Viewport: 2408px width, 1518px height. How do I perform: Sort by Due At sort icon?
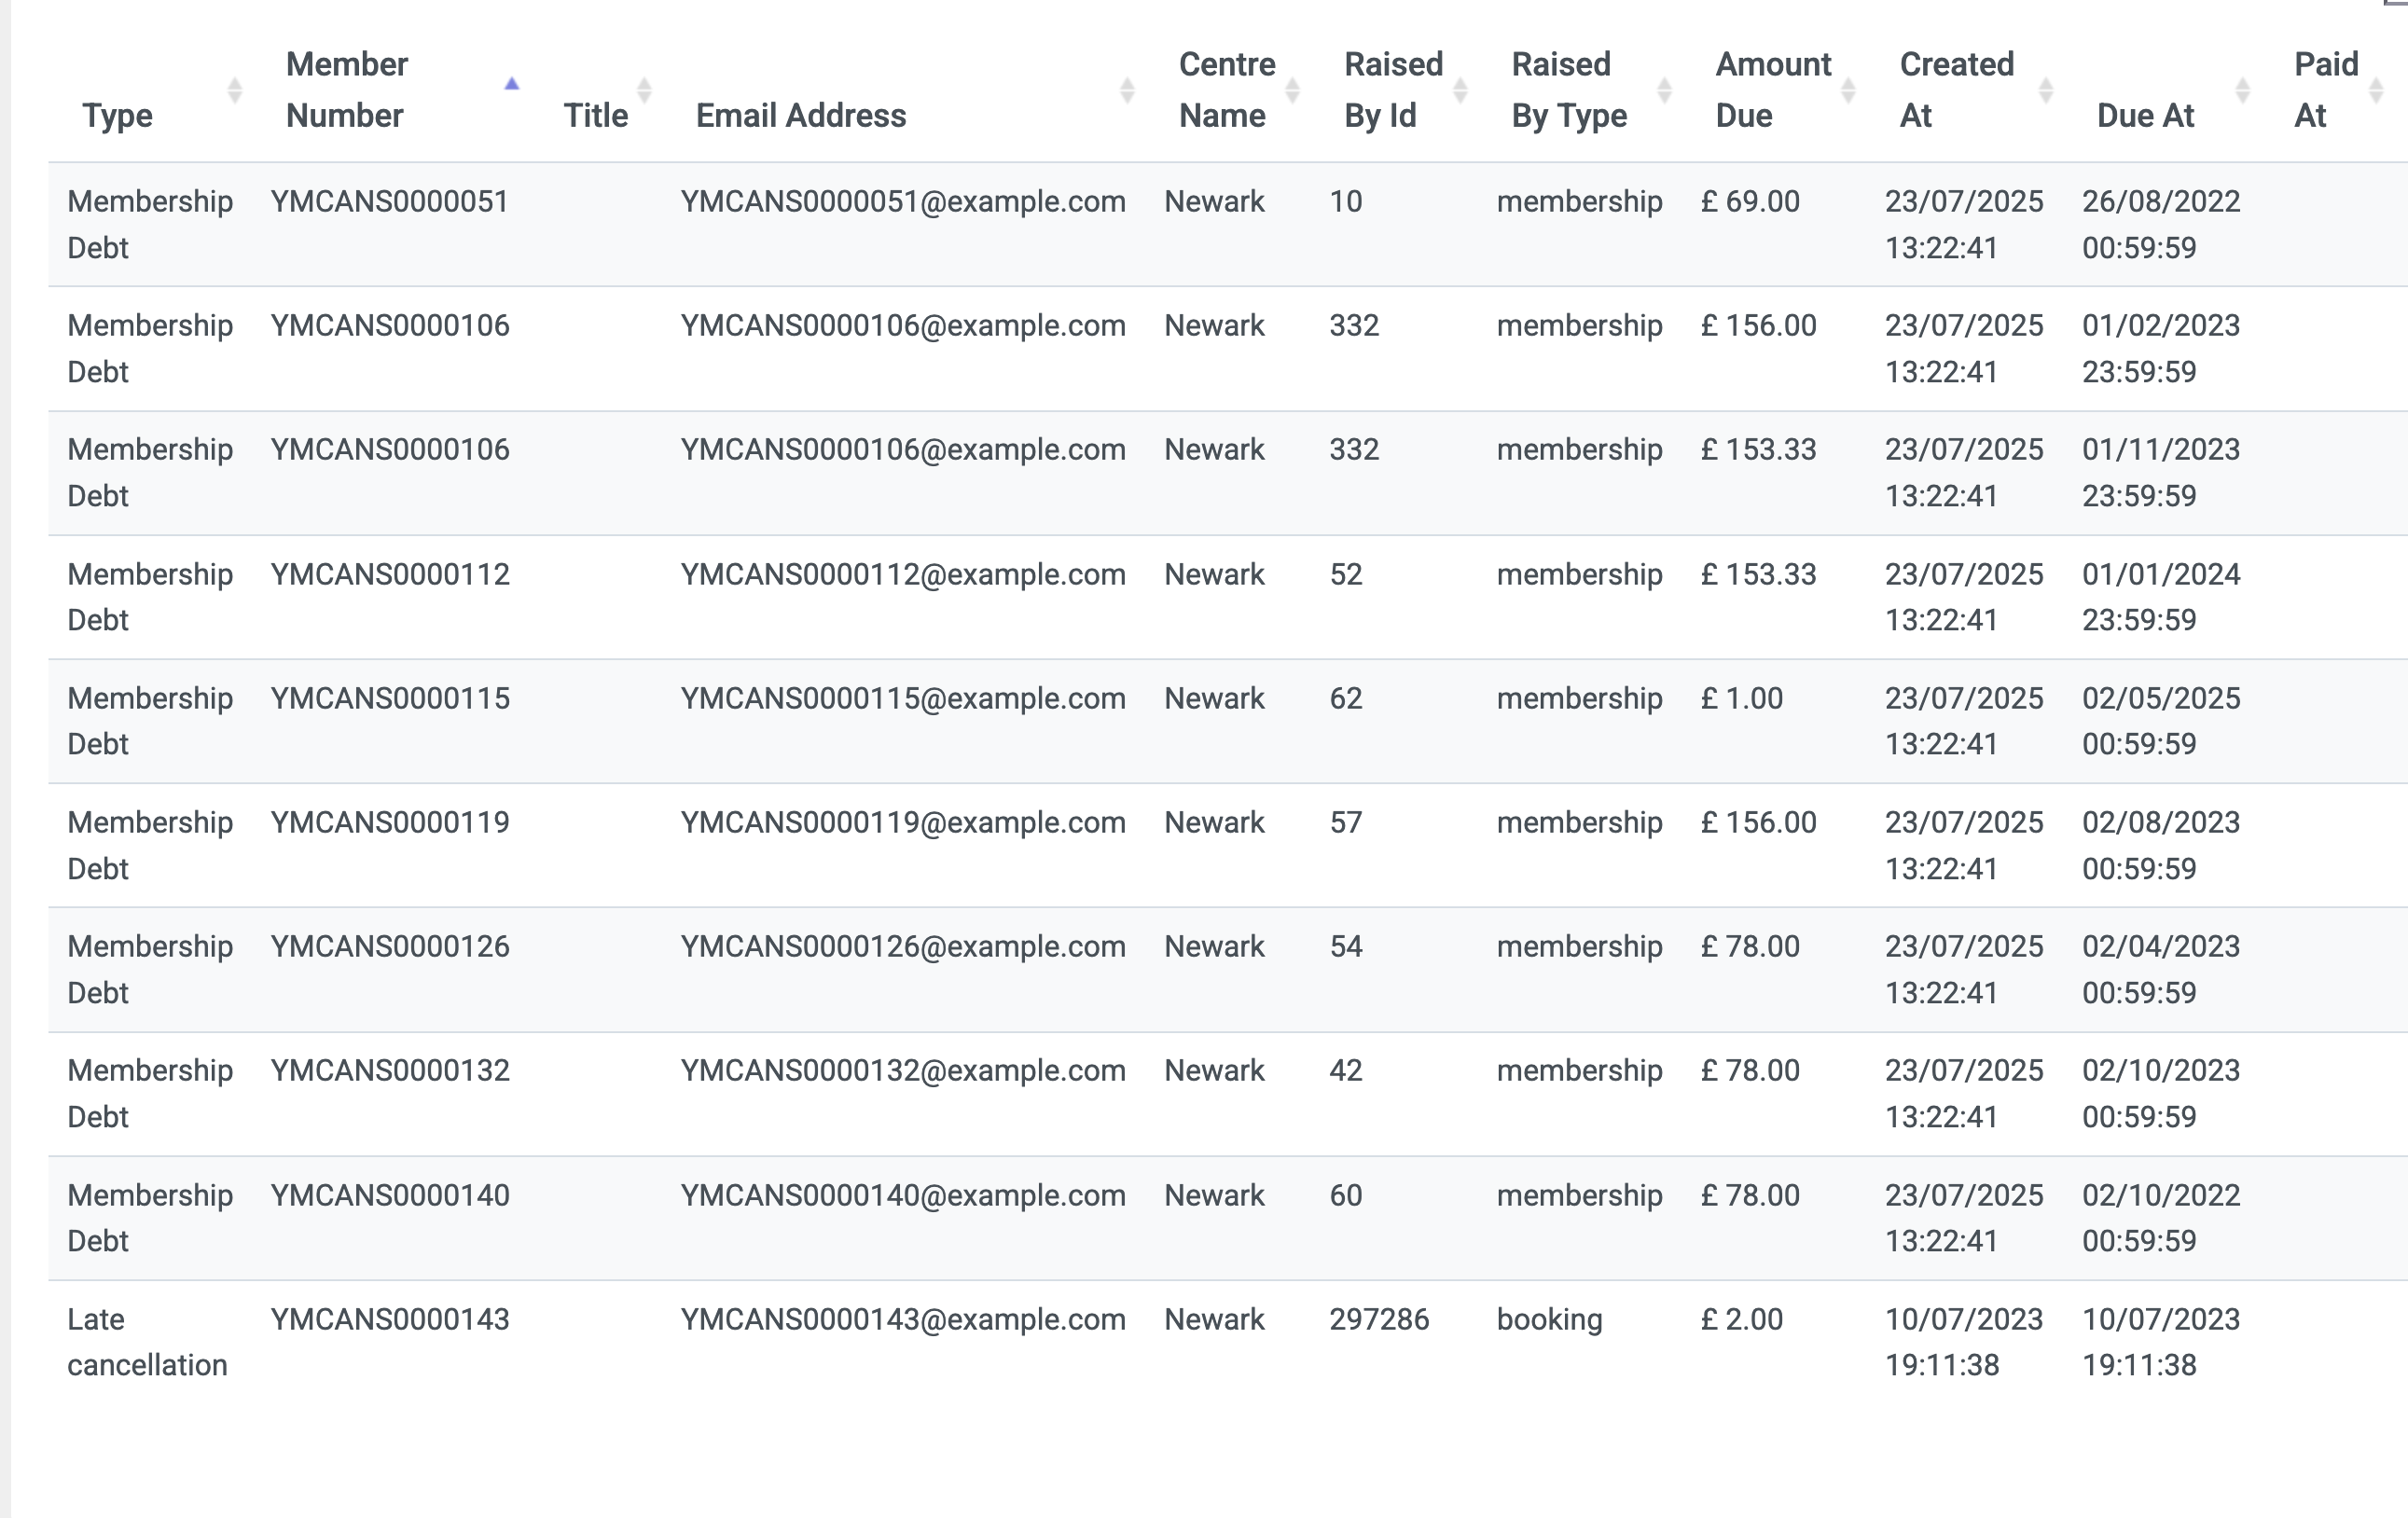pos(2242,90)
